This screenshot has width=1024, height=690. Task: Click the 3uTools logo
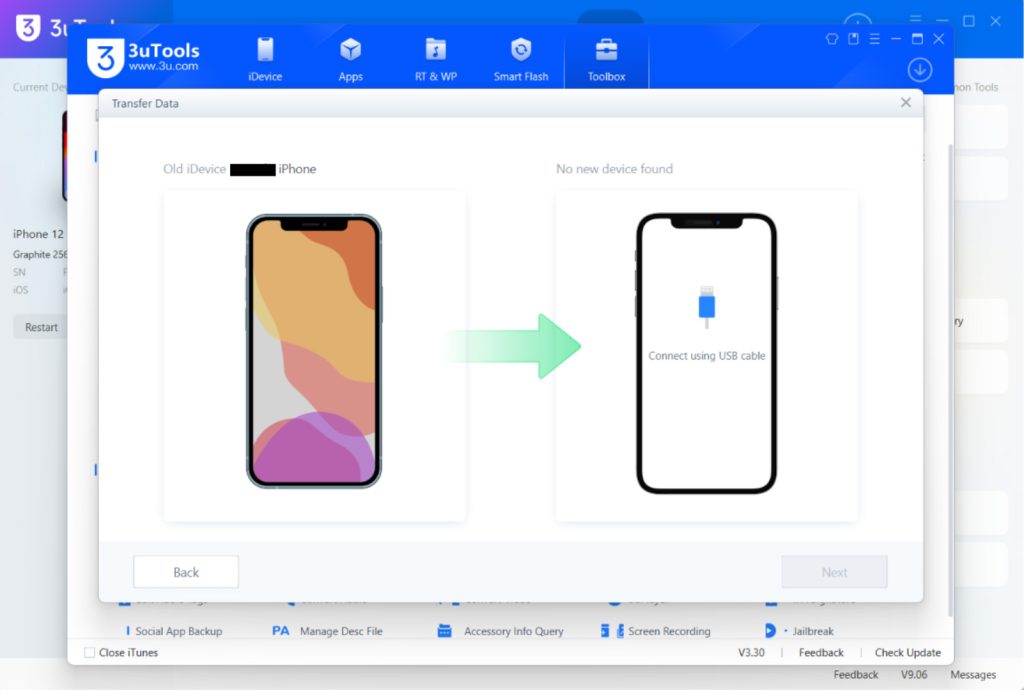point(143,57)
